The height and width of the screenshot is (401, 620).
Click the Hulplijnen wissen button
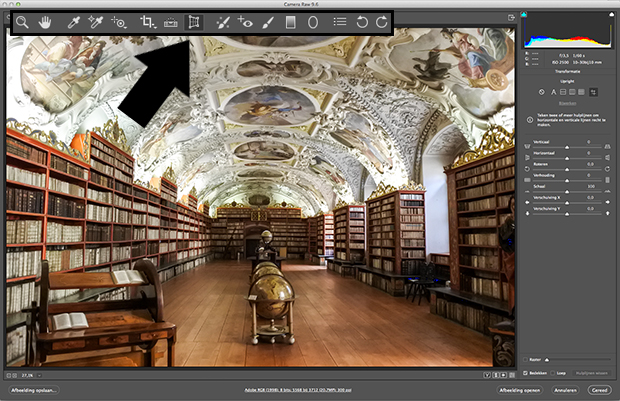[591, 373]
